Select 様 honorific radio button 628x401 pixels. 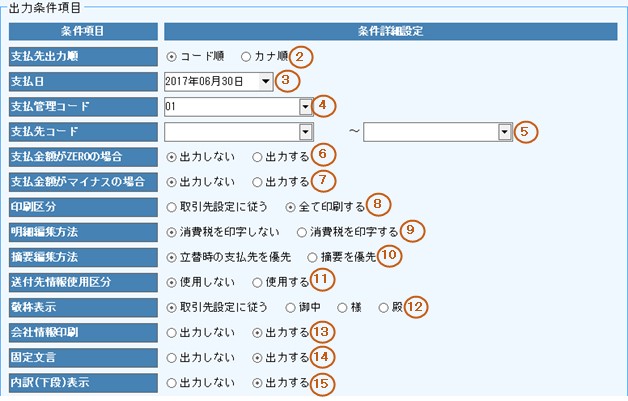tap(344, 306)
